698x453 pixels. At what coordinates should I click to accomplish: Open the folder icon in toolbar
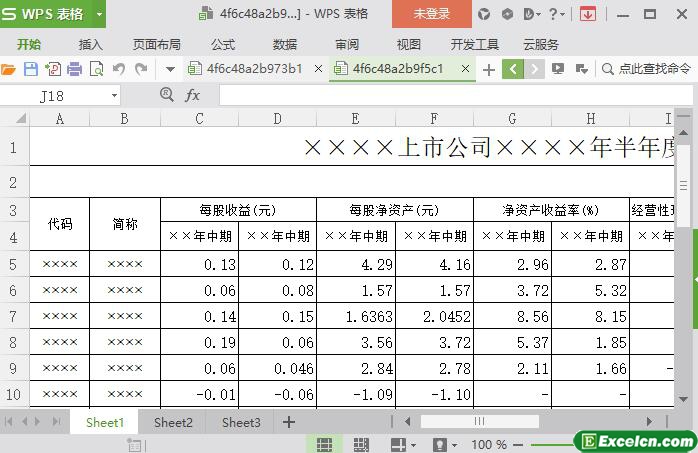click(8, 69)
